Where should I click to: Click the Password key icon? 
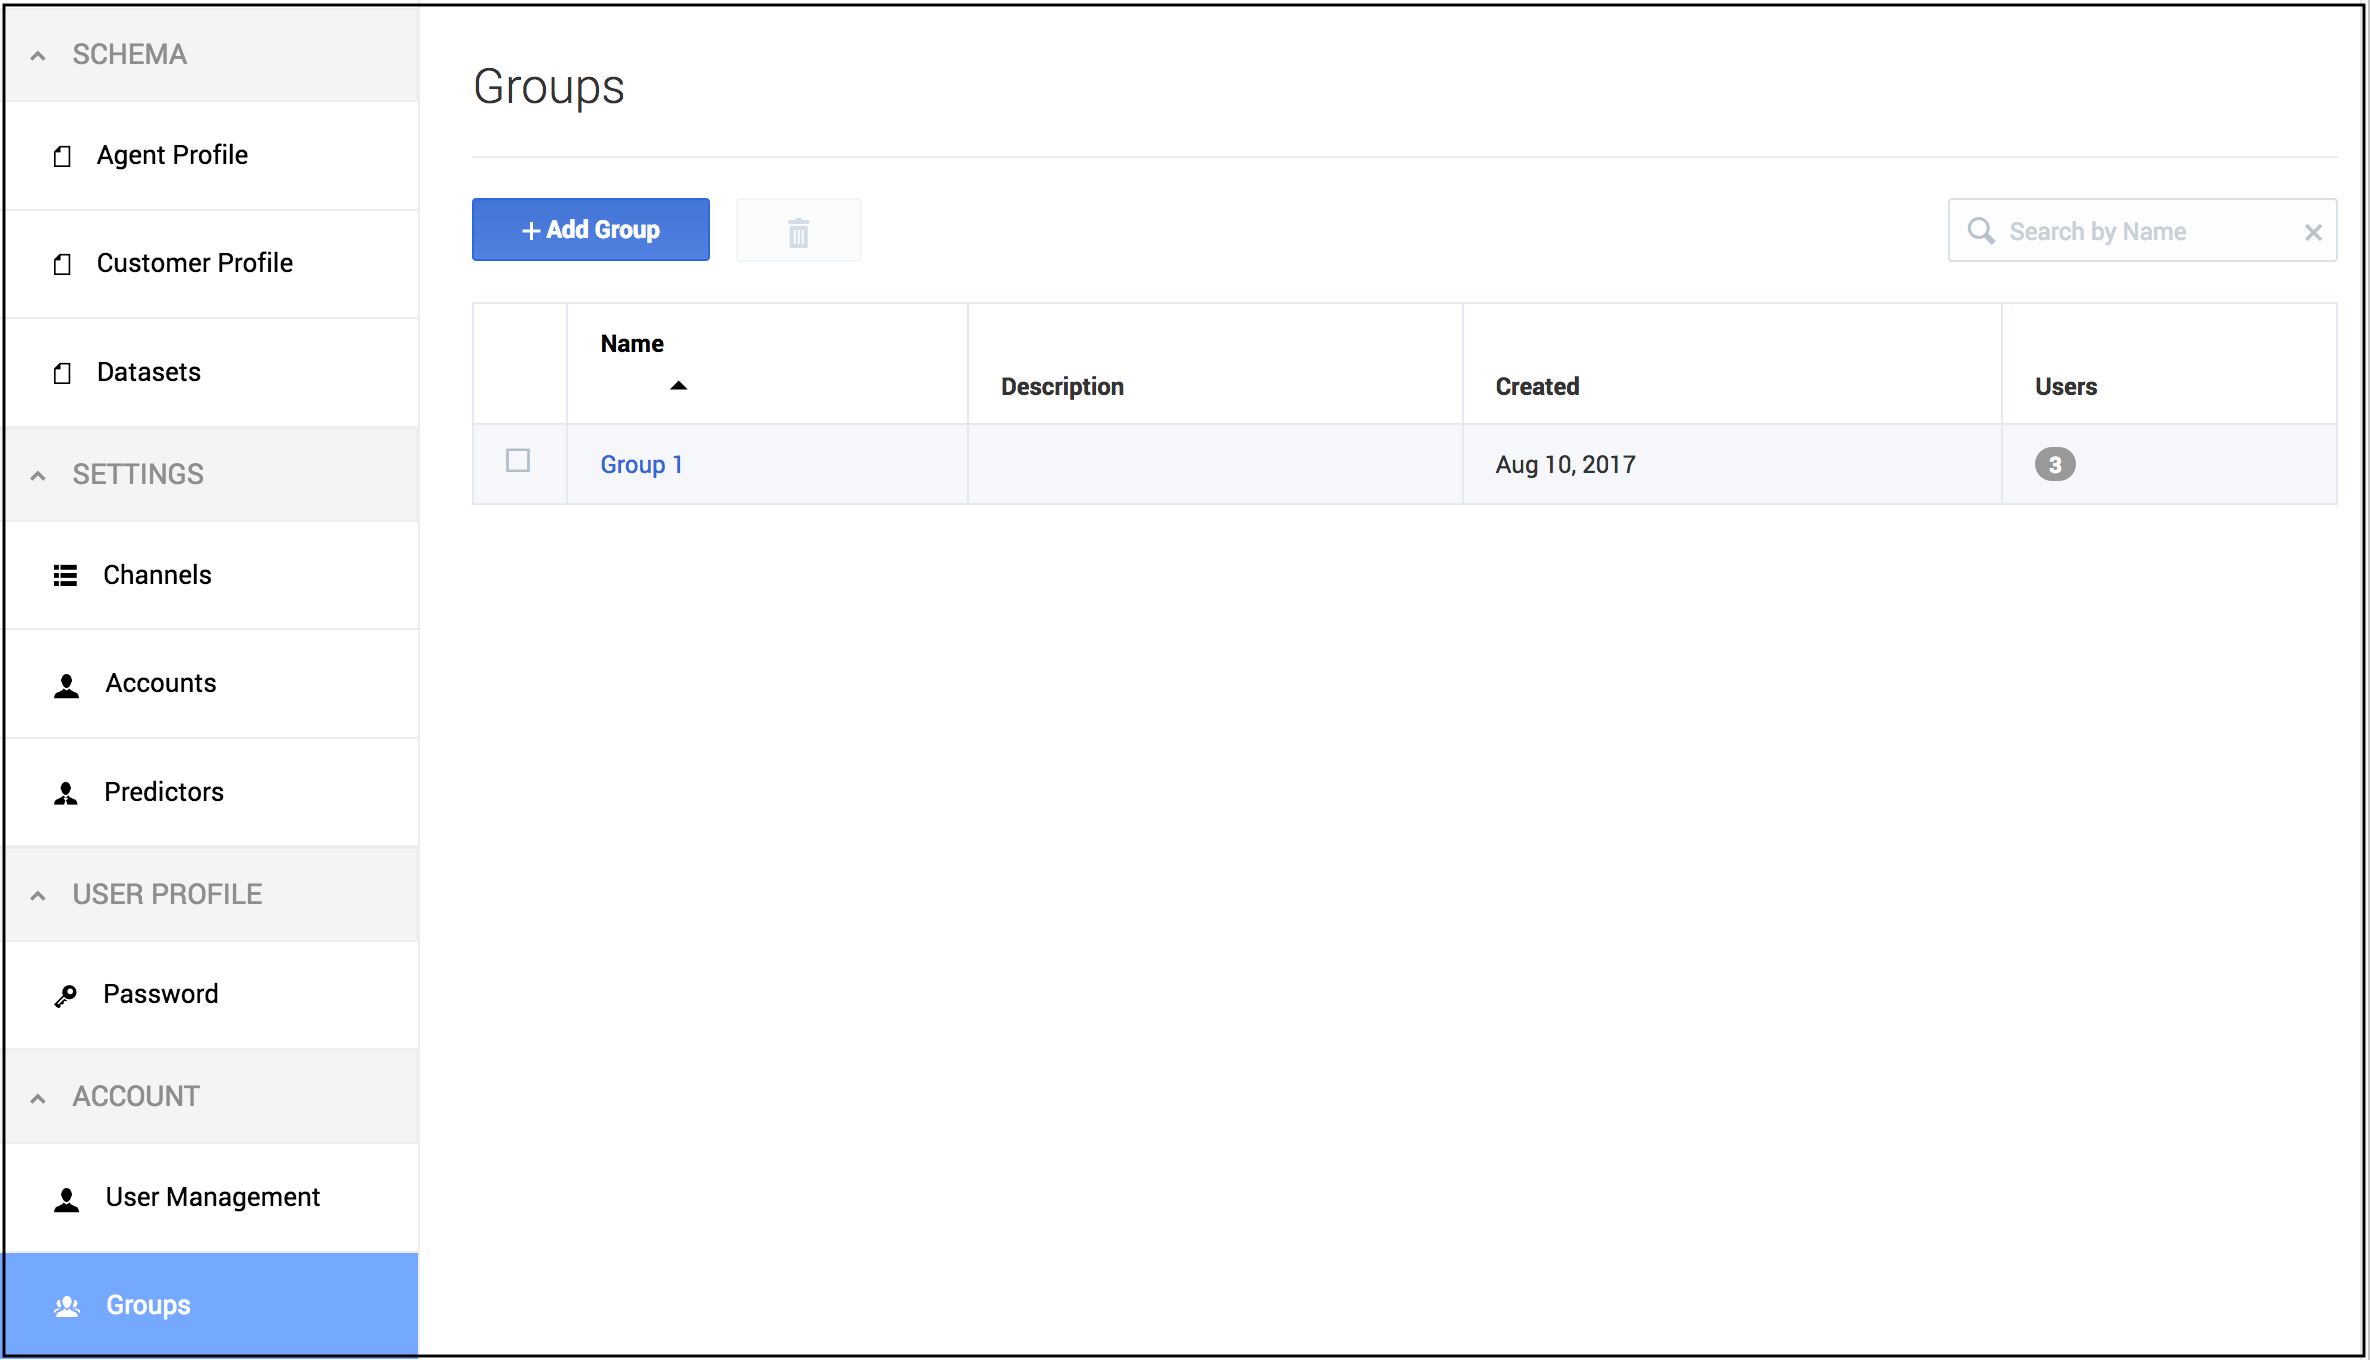point(65,995)
